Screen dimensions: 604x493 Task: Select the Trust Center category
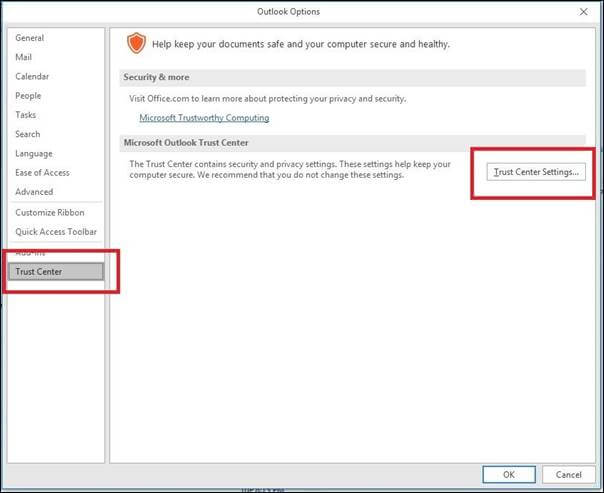56,272
